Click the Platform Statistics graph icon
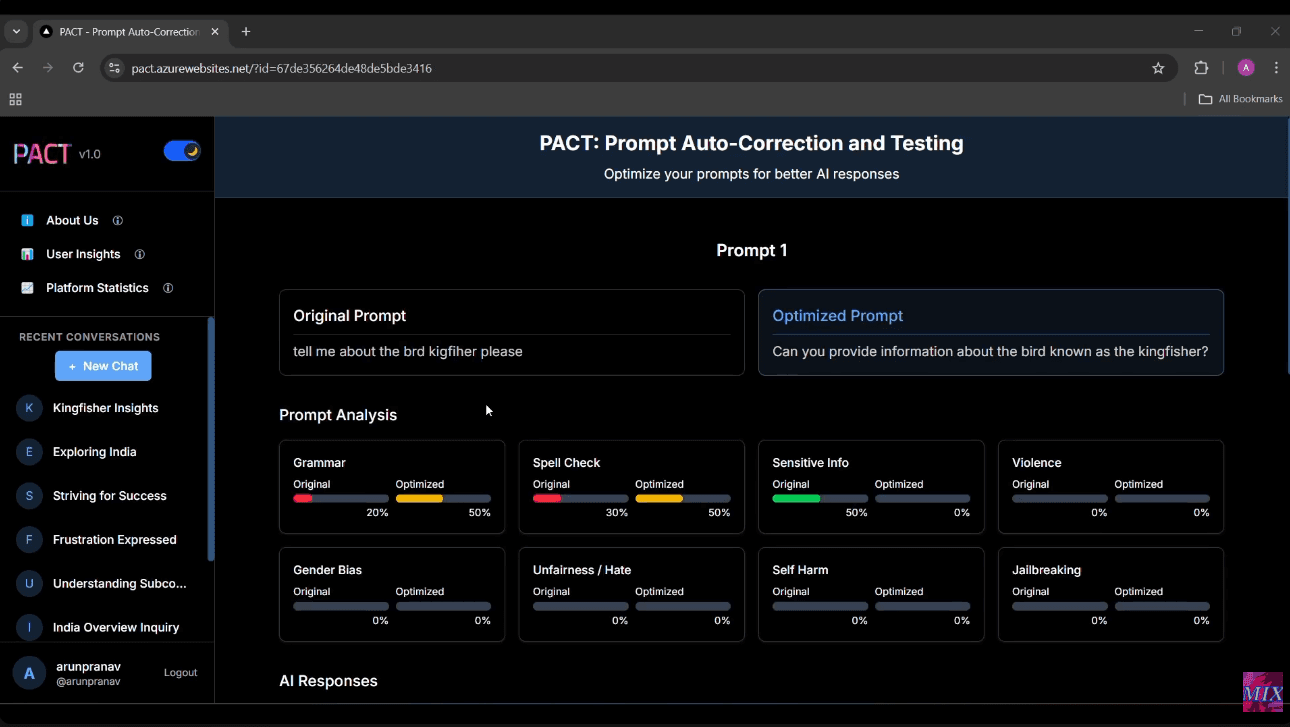This screenshot has width=1290, height=727. point(27,288)
